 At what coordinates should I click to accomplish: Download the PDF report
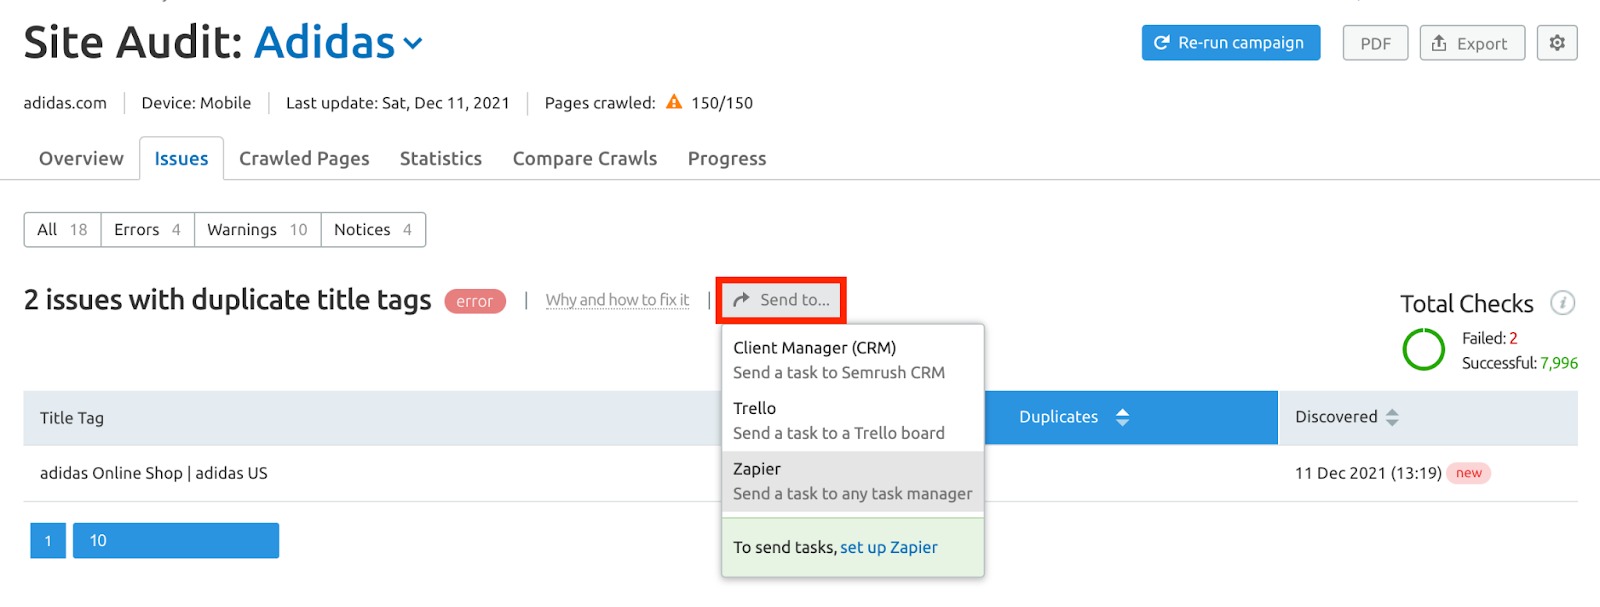1375,43
